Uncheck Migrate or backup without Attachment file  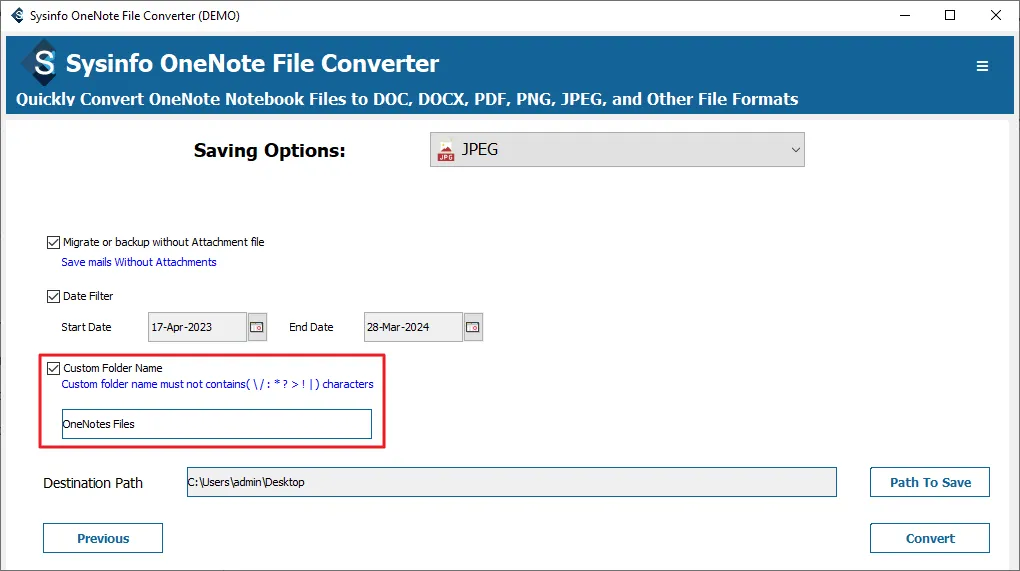[53, 243]
